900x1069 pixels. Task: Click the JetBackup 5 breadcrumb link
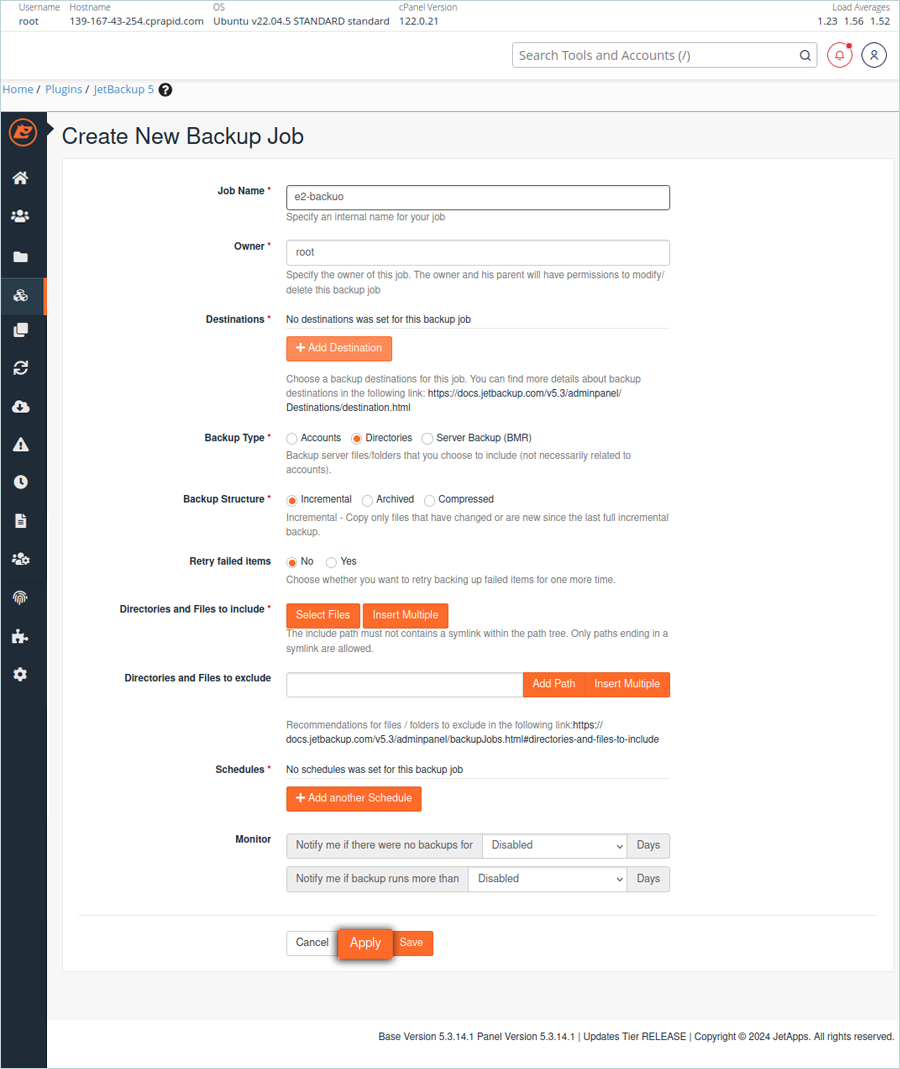pos(123,89)
